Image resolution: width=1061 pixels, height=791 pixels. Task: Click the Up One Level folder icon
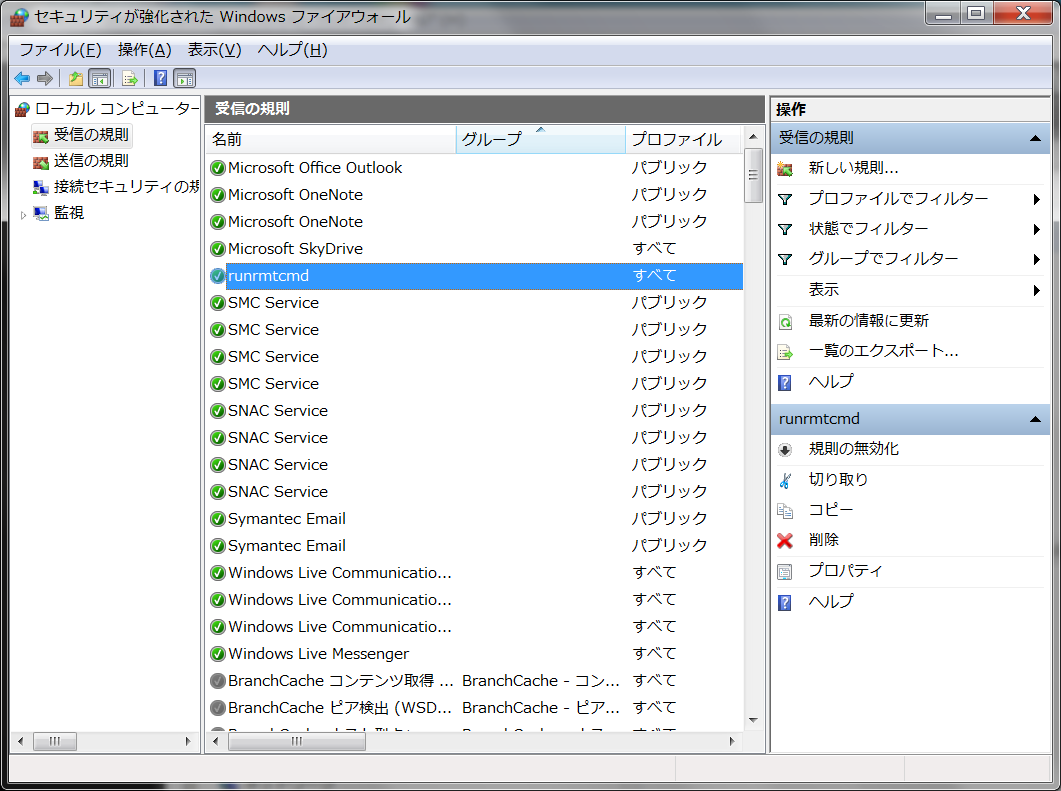click(75, 78)
